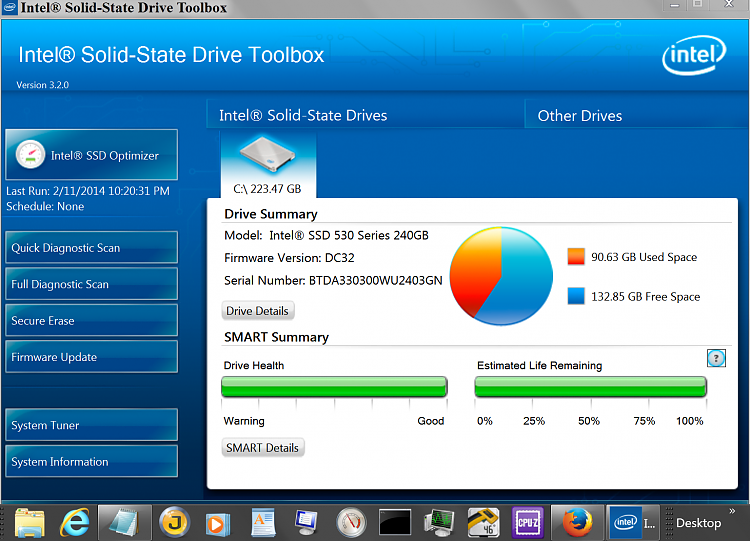
Task: Click the Drive Details button
Action: (257, 311)
